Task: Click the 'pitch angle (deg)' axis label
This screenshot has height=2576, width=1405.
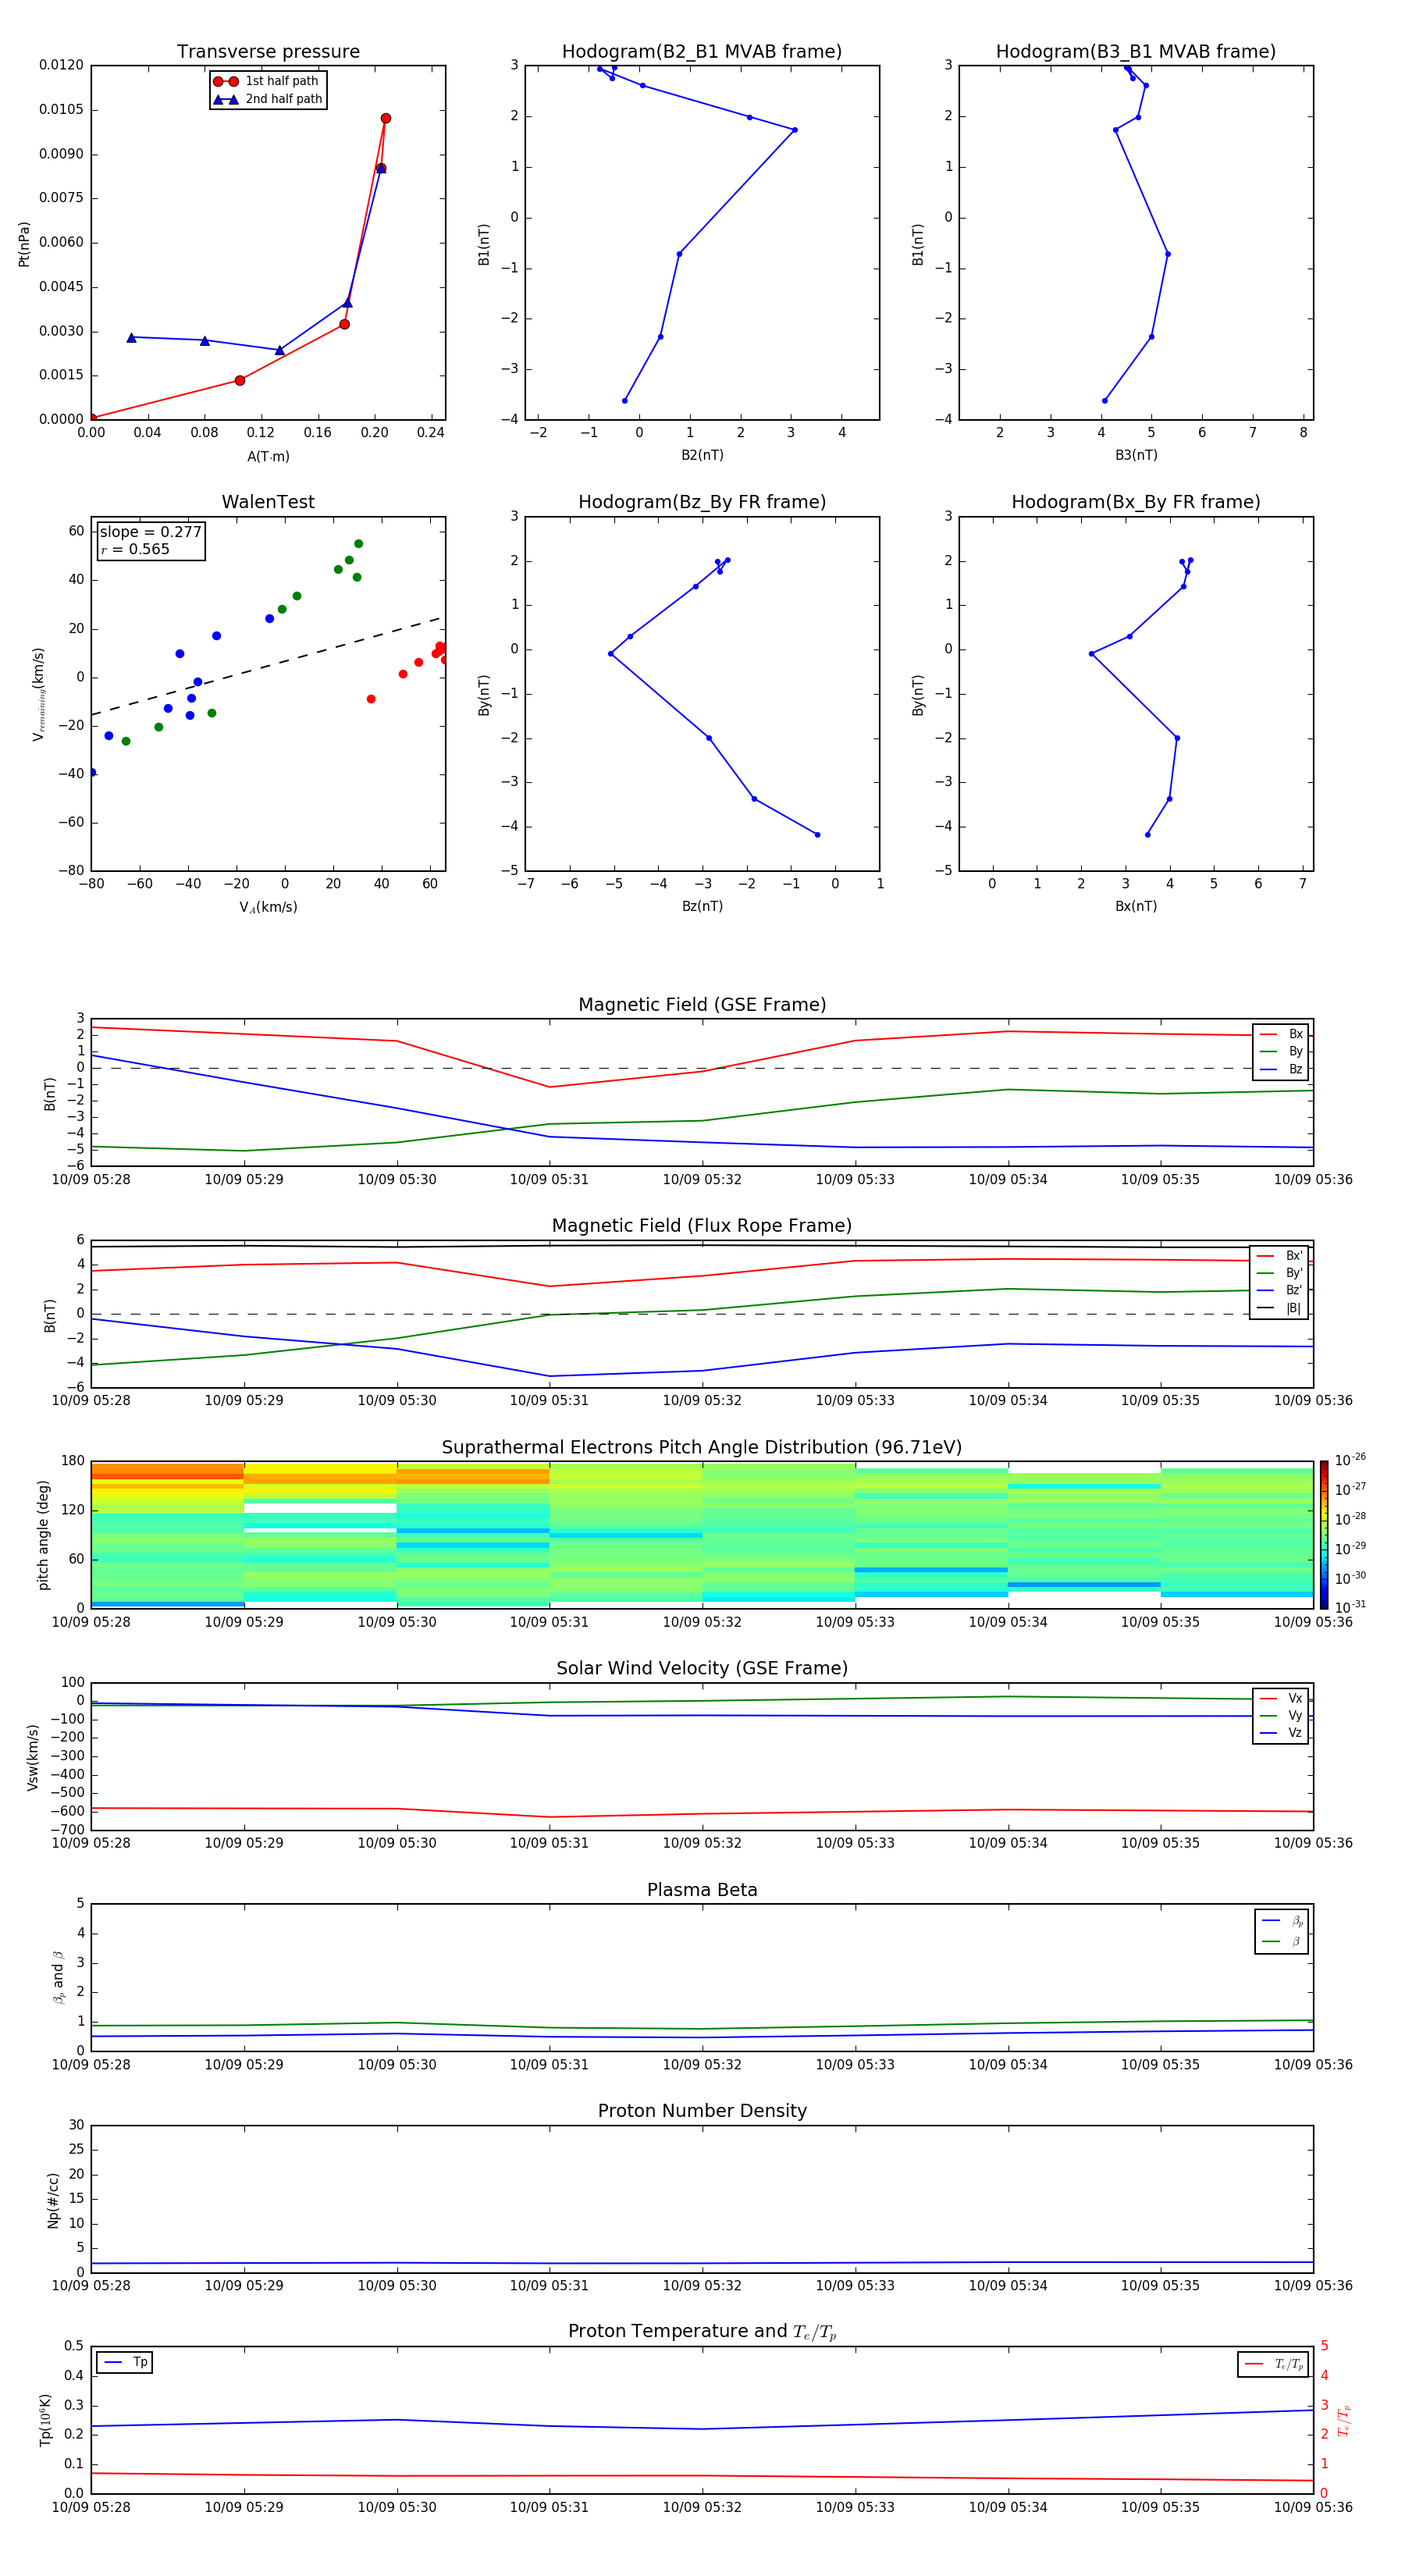Action: pyautogui.click(x=43, y=1535)
